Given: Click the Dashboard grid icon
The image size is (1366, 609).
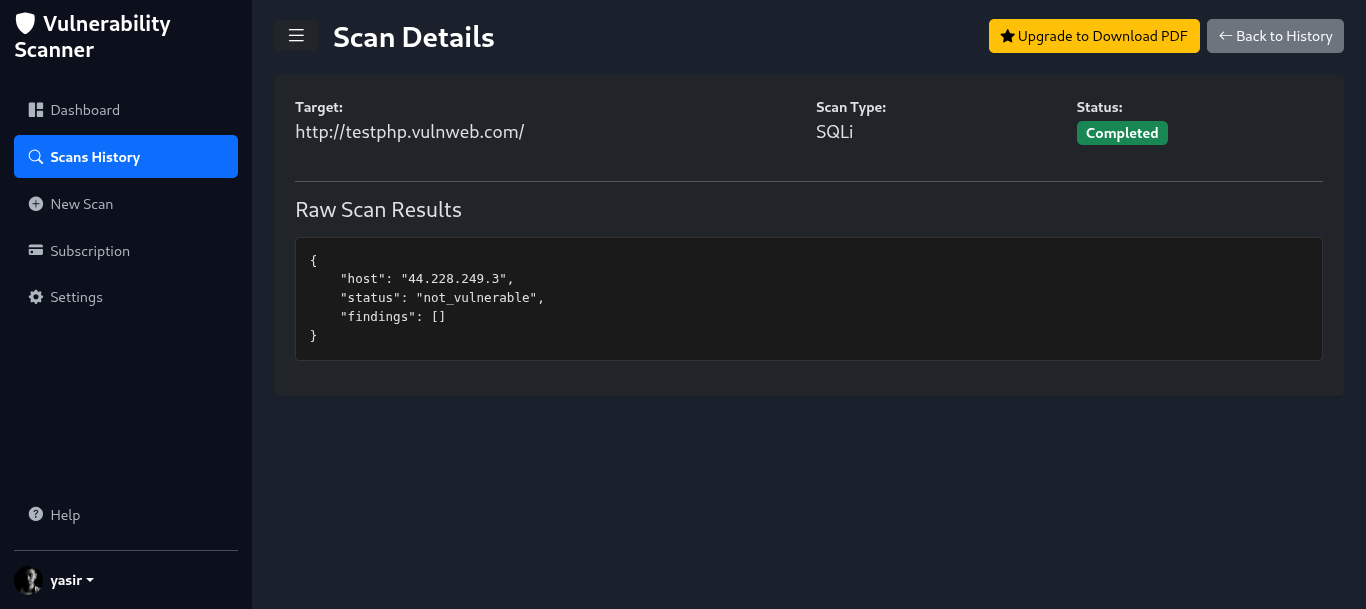Looking at the screenshot, I should (36, 110).
